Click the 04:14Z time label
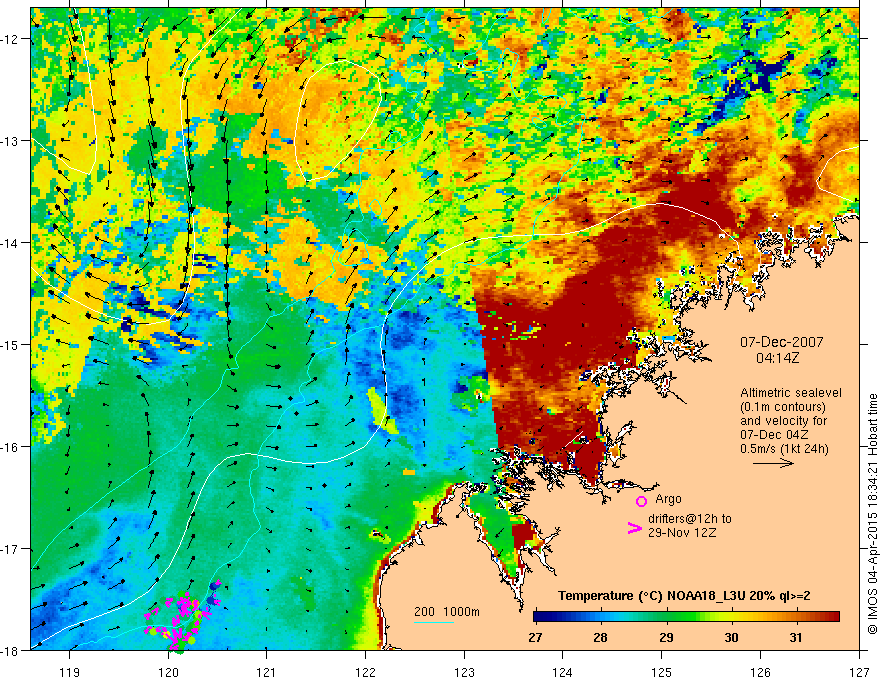The width and height of the screenshot is (880, 680). pos(777,358)
